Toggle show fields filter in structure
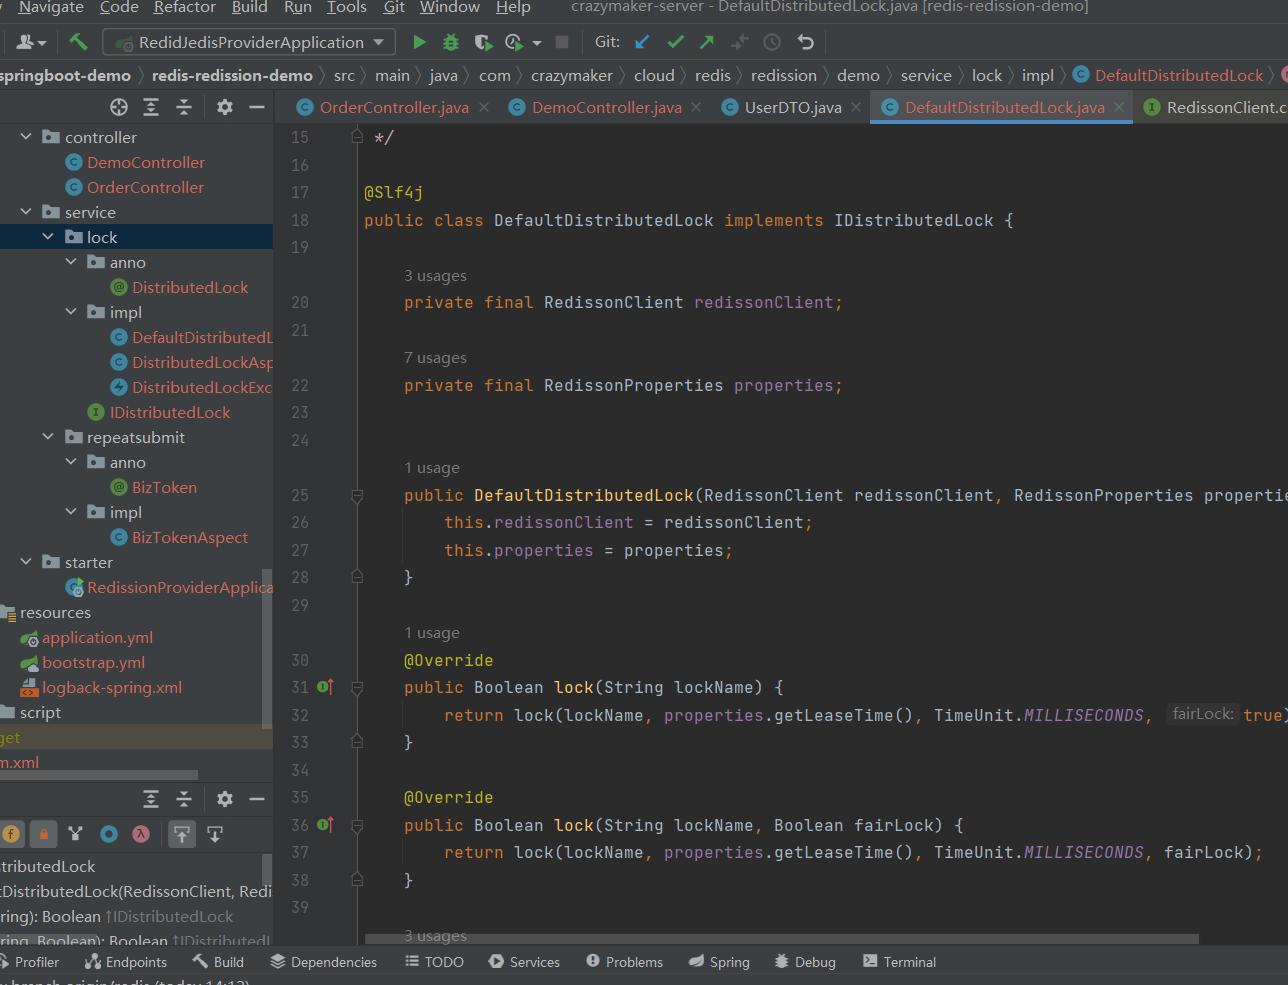 click(11, 834)
